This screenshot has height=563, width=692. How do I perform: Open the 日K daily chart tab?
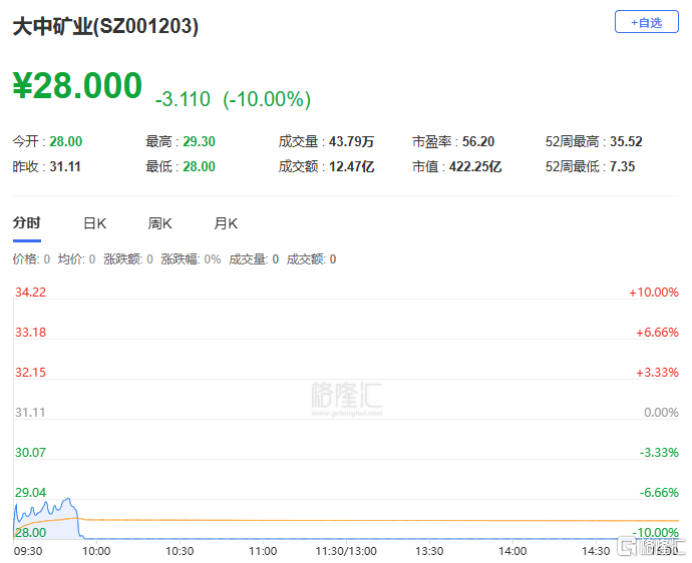tap(95, 224)
